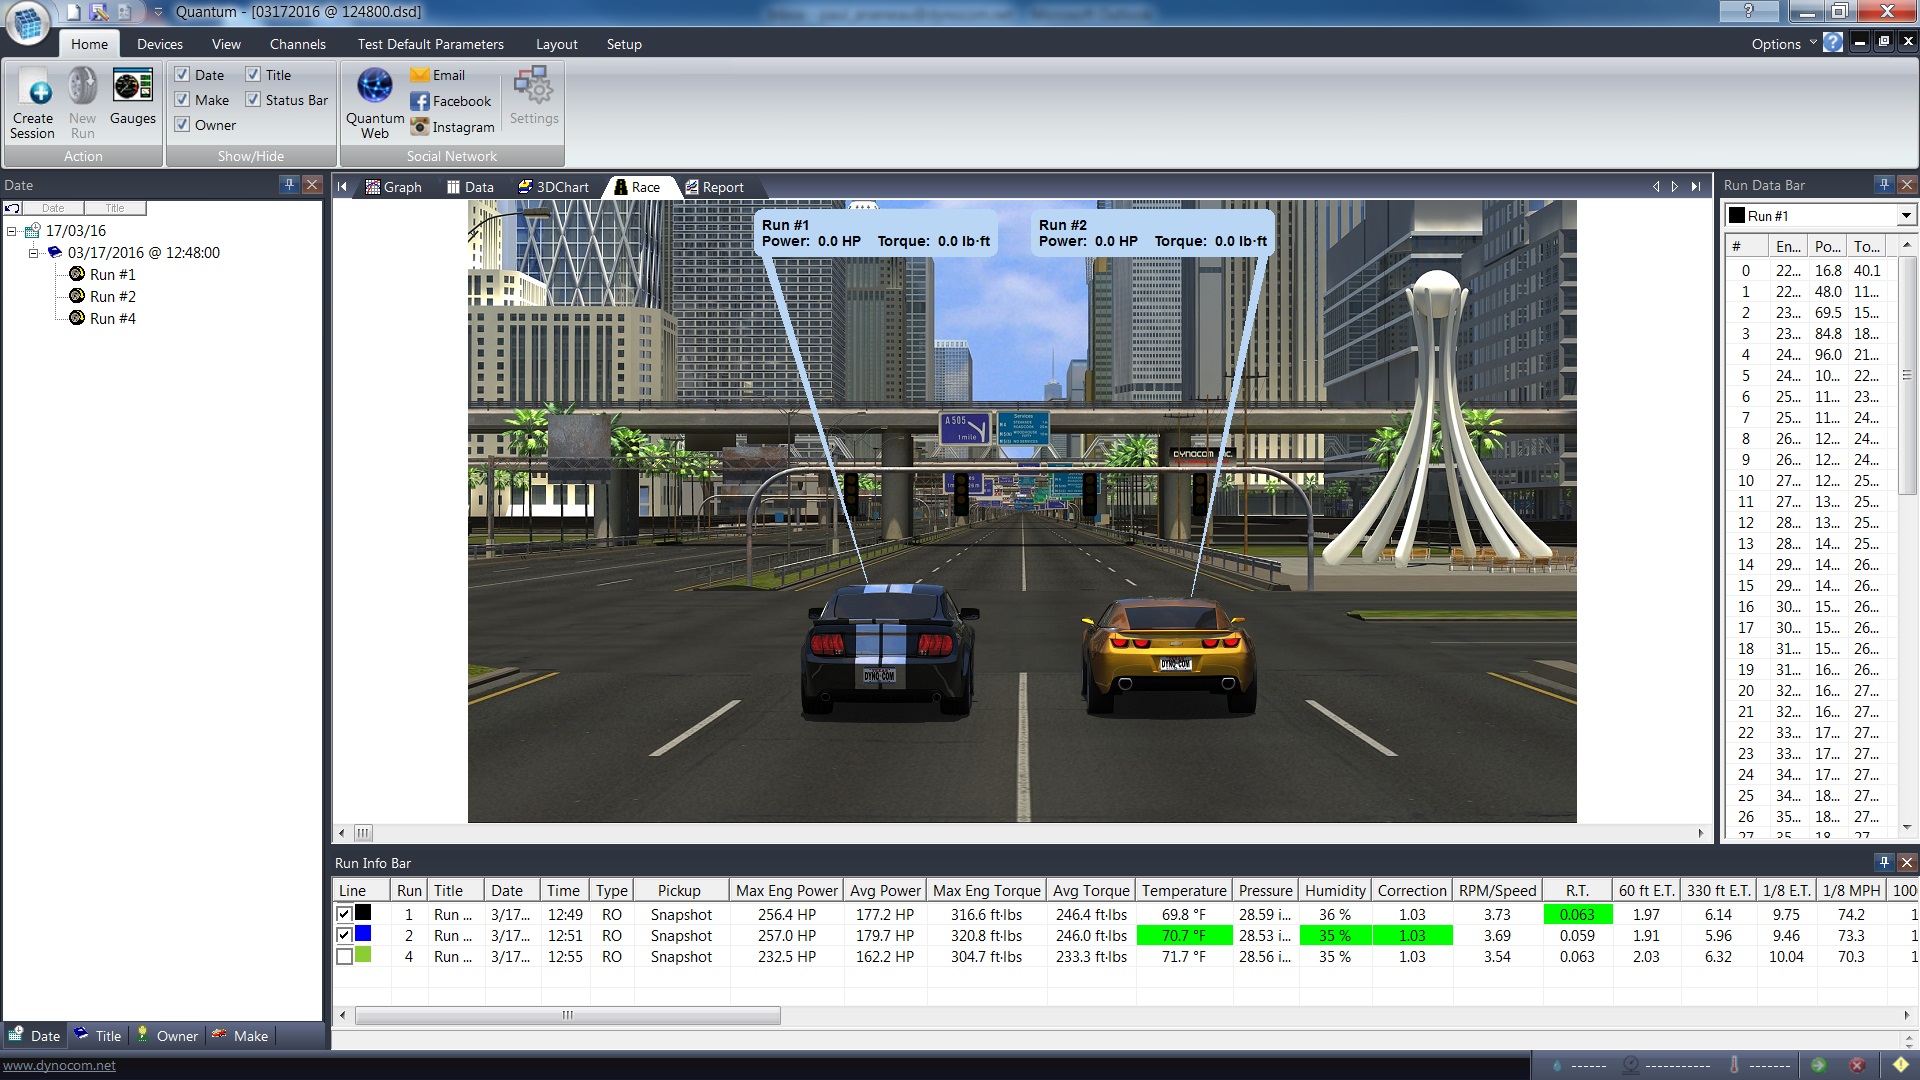Click the edit/save quick-access icon with pencil

(x=99, y=12)
